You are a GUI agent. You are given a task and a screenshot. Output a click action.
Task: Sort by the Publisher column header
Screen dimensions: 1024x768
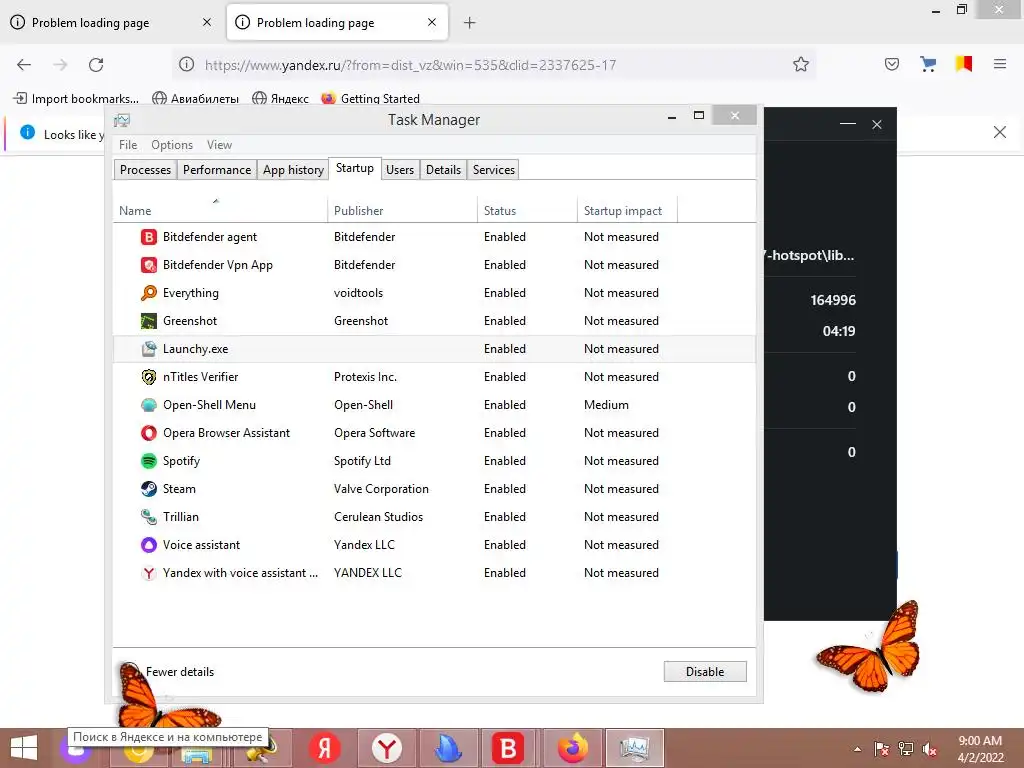pos(402,210)
